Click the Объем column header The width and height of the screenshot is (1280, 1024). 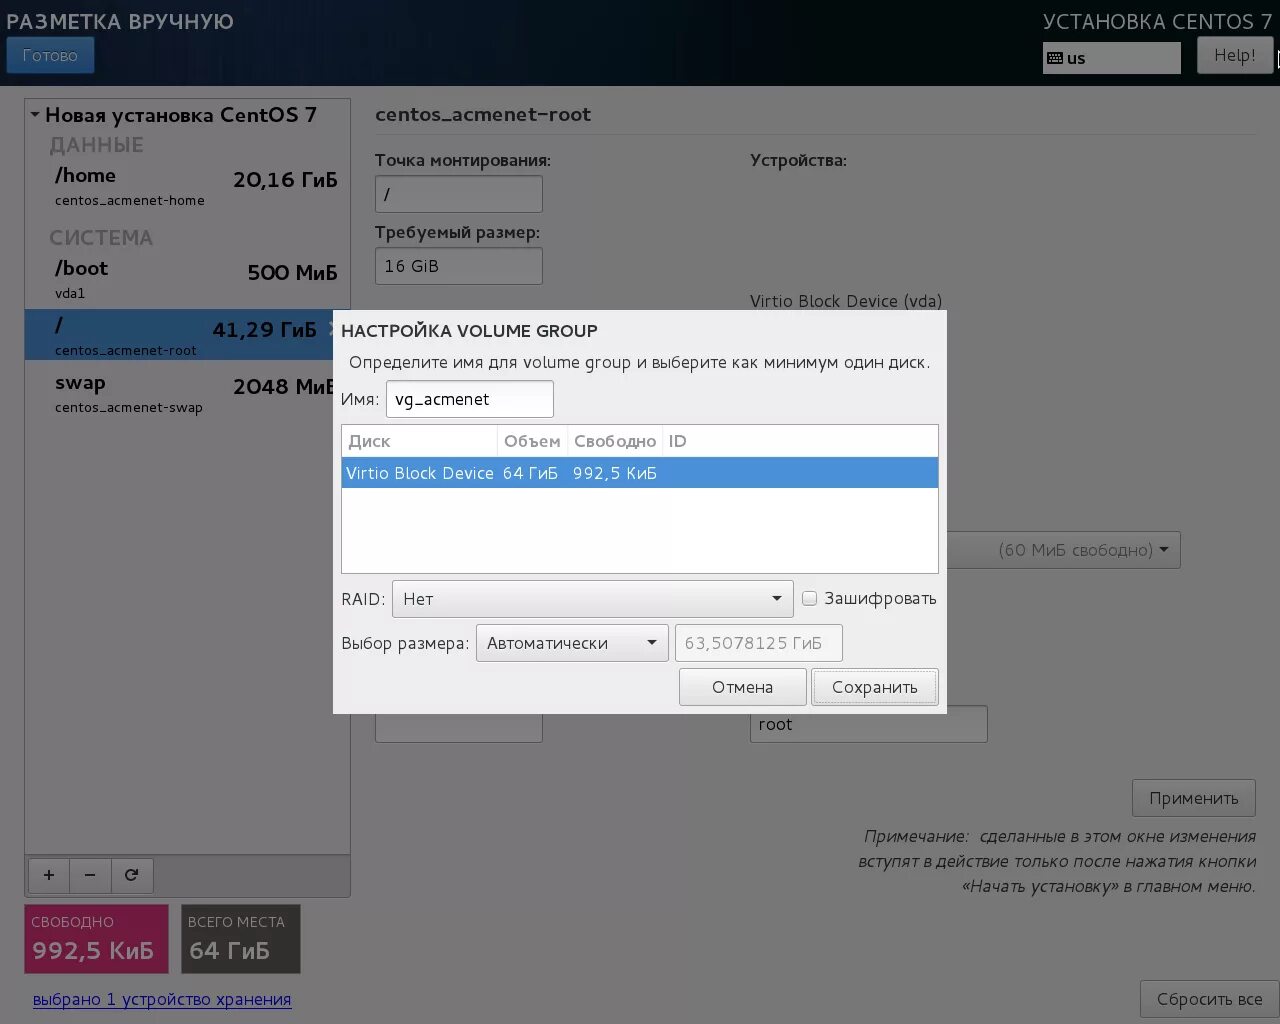coord(532,441)
